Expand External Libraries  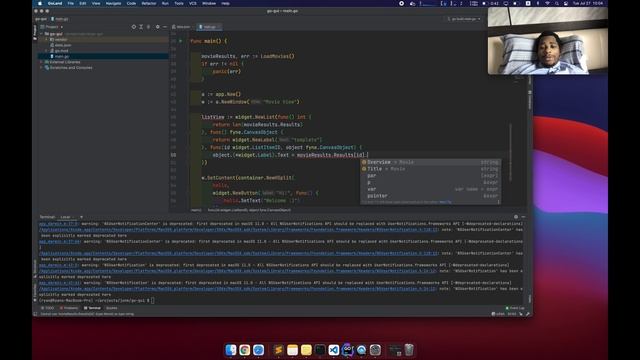click(x=42, y=62)
